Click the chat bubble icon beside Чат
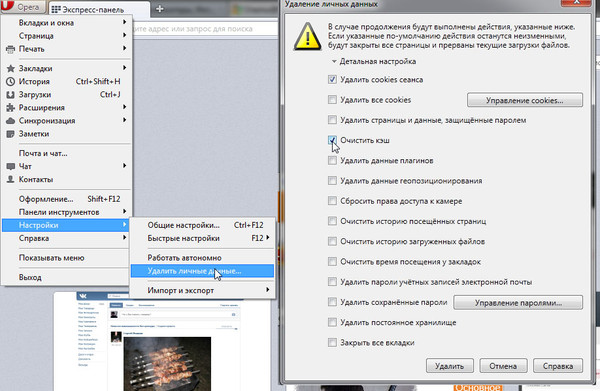The width and height of the screenshot is (600, 391). tap(10, 166)
